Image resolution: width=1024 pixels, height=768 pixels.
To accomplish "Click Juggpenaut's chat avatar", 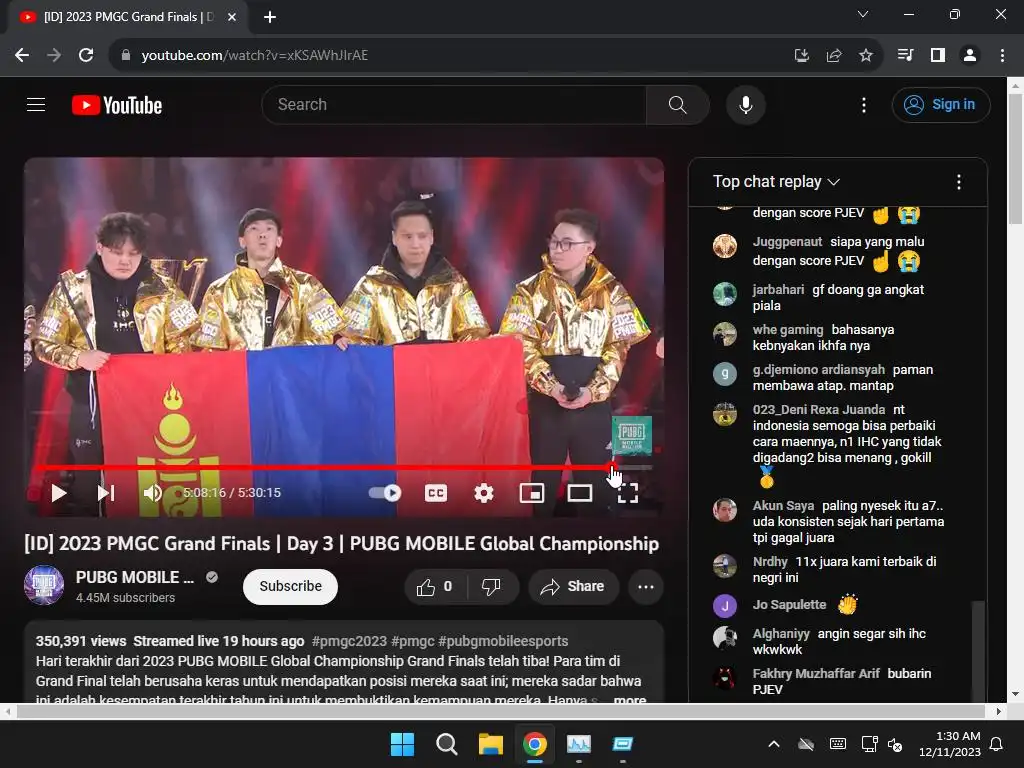I will coord(725,246).
